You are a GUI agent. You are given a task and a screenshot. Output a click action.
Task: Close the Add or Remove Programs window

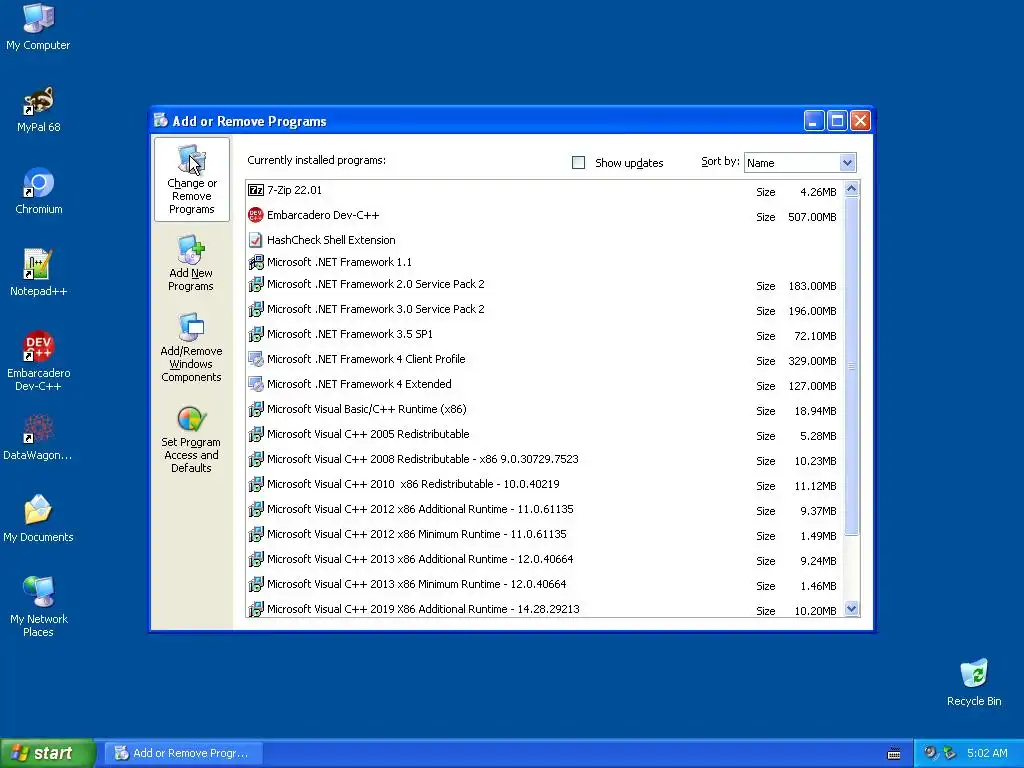[x=861, y=121]
